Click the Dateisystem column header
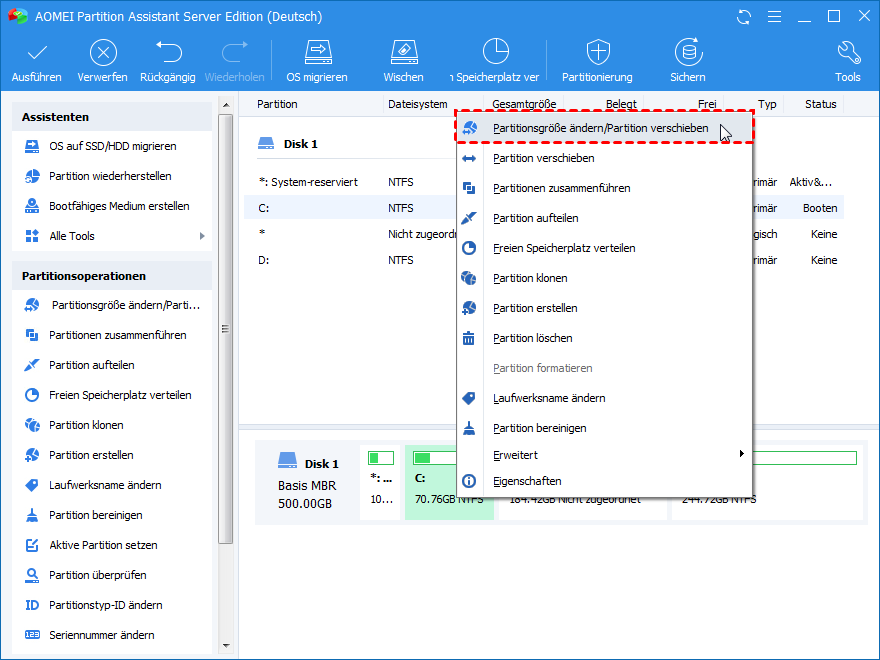880x660 pixels. 418,104
